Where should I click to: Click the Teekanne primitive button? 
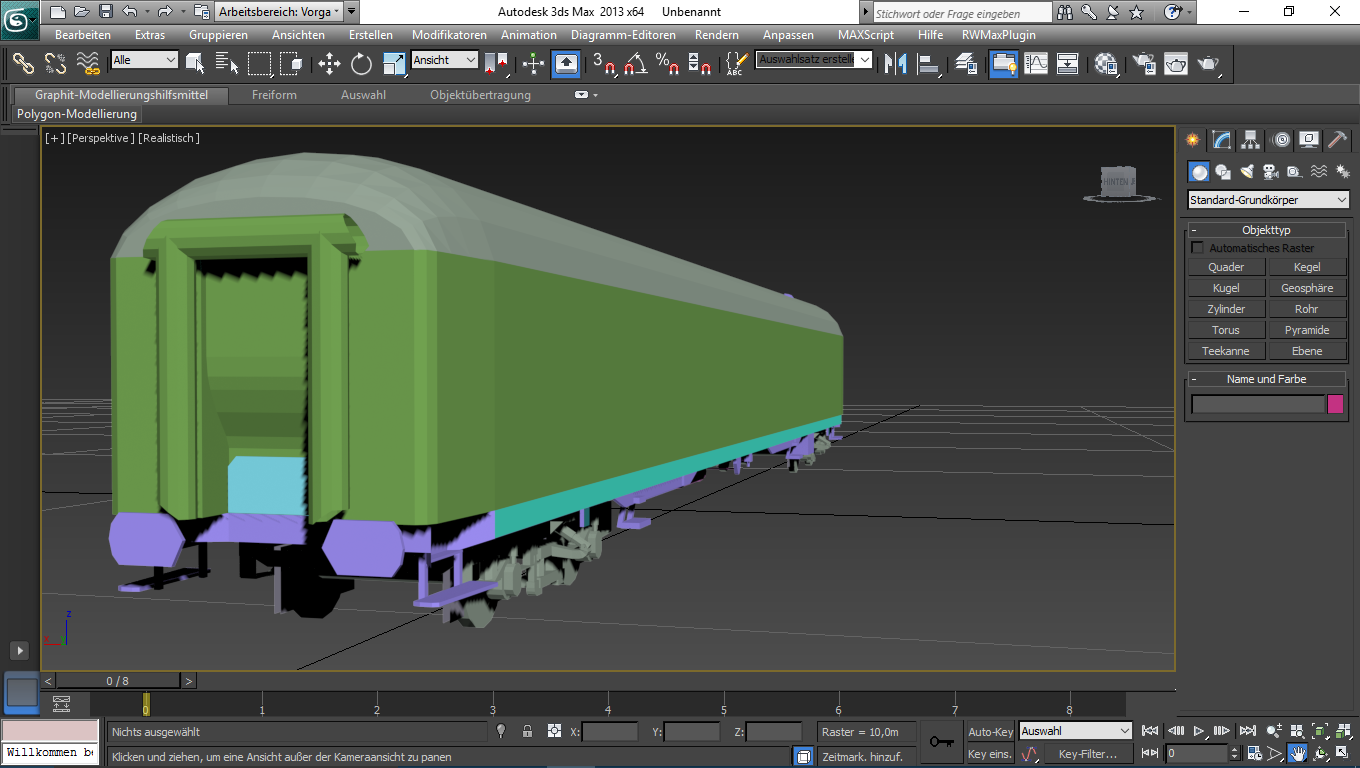coord(1226,351)
